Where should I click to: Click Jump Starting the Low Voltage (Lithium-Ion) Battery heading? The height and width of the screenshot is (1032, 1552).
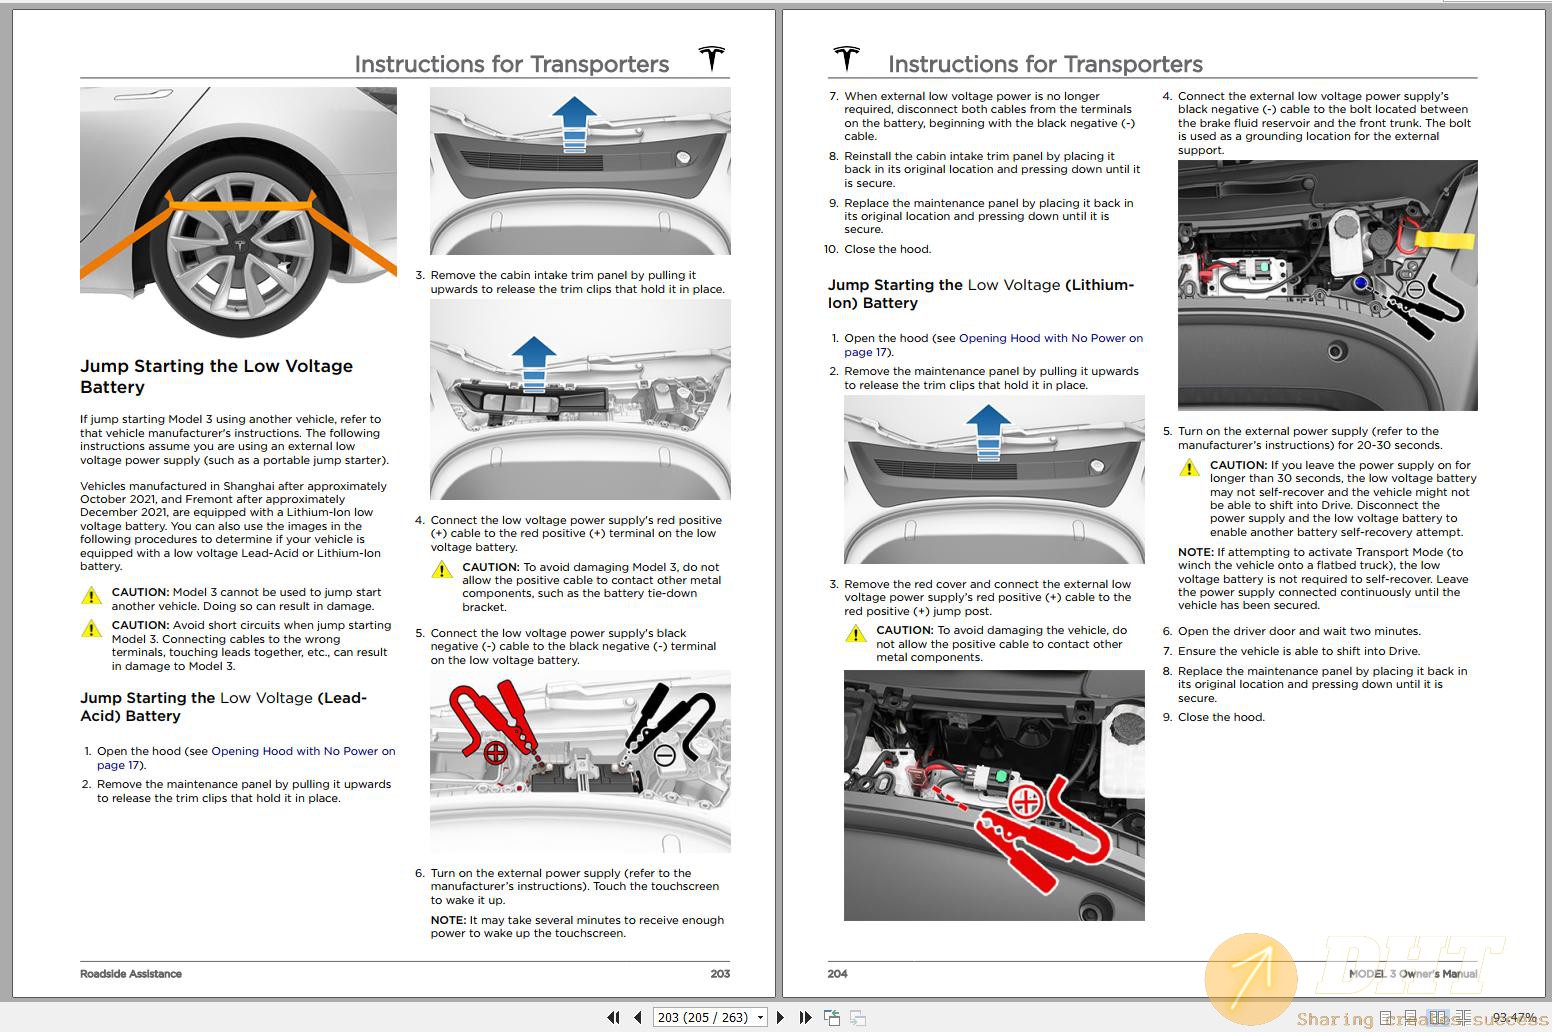[x=981, y=294]
